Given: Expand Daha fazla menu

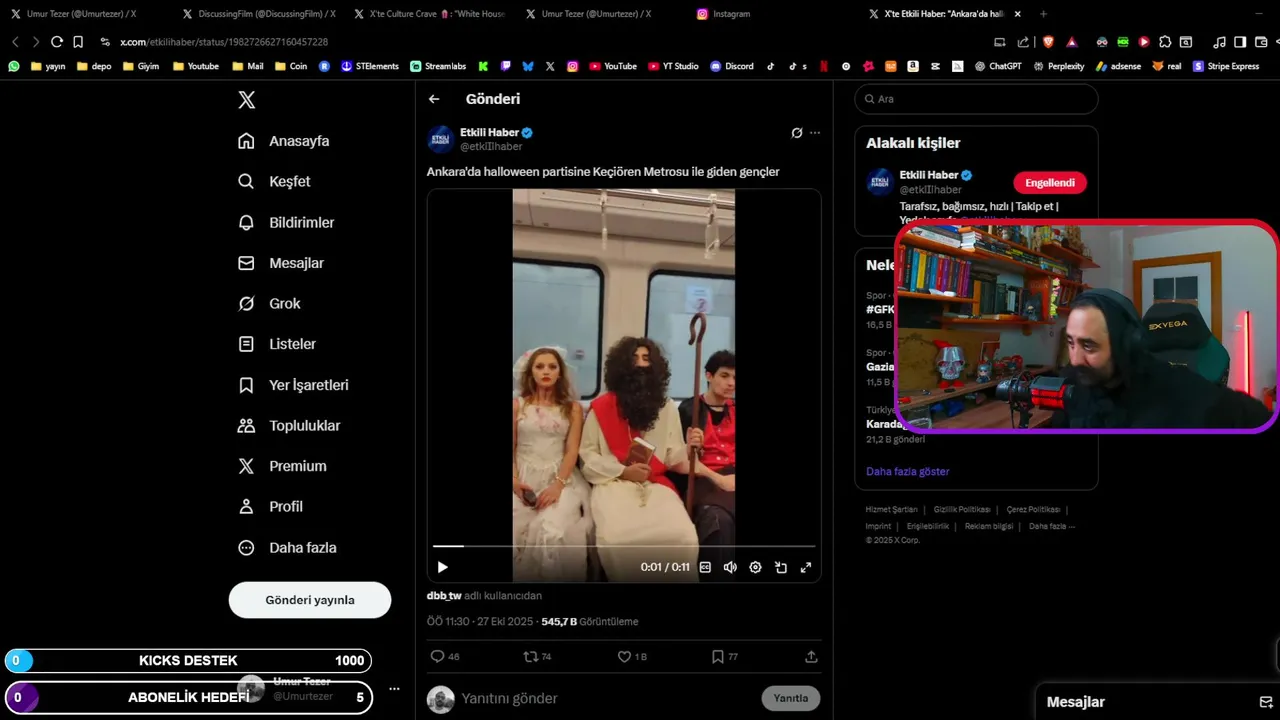Looking at the screenshot, I should pyautogui.click(x=287, y=547).
